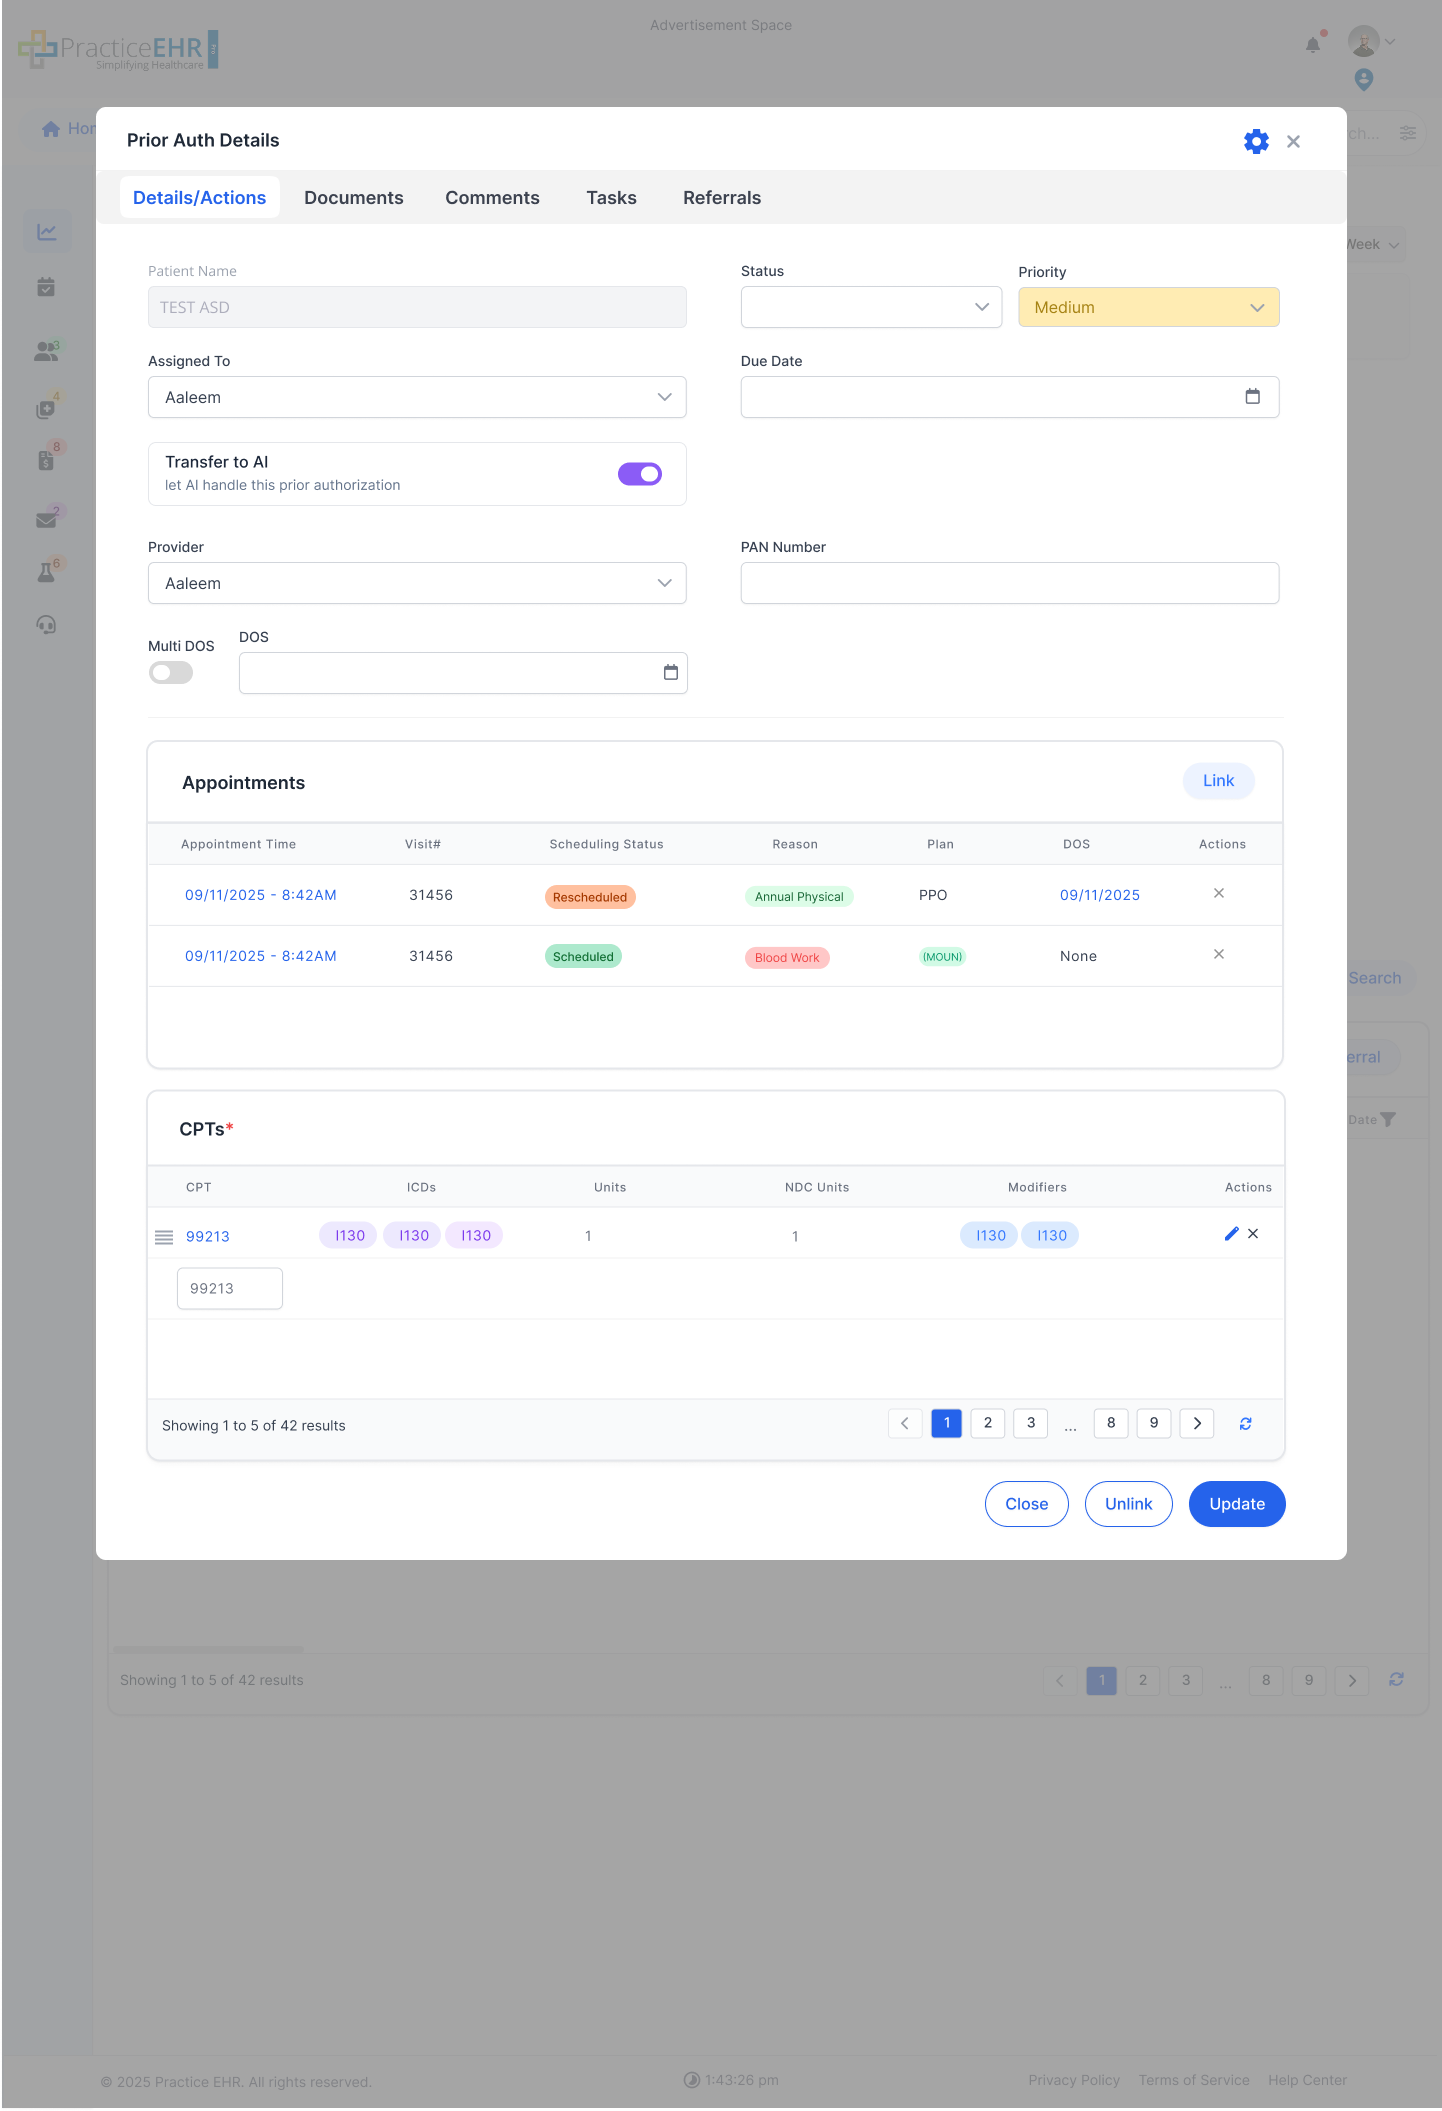Go to next page of CPT results
This screenshot has width=1442, height=2111.
tap(1196, 1424)
